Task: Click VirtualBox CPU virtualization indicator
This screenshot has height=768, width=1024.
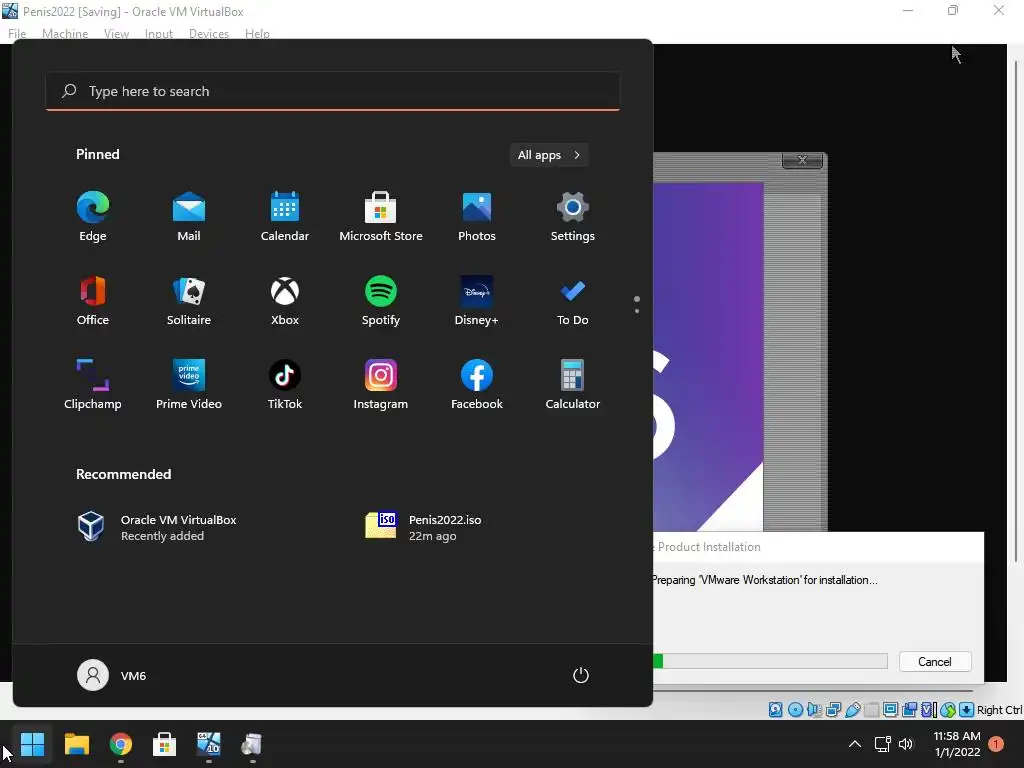Action: coord(929,709)
